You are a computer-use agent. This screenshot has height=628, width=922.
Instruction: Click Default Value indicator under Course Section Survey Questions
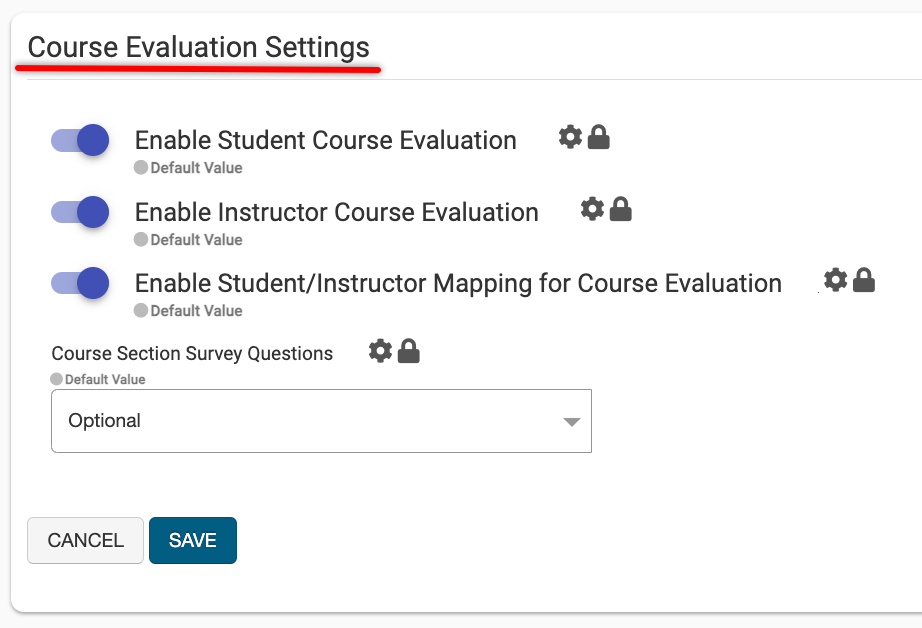coord(99,380)
